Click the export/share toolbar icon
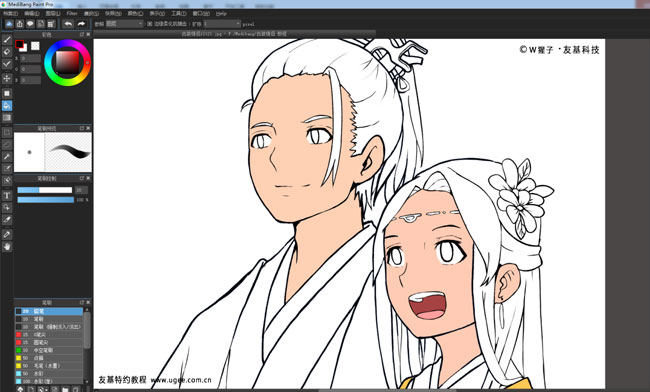This screenshot has width=650, height=392. pos(19,24)
